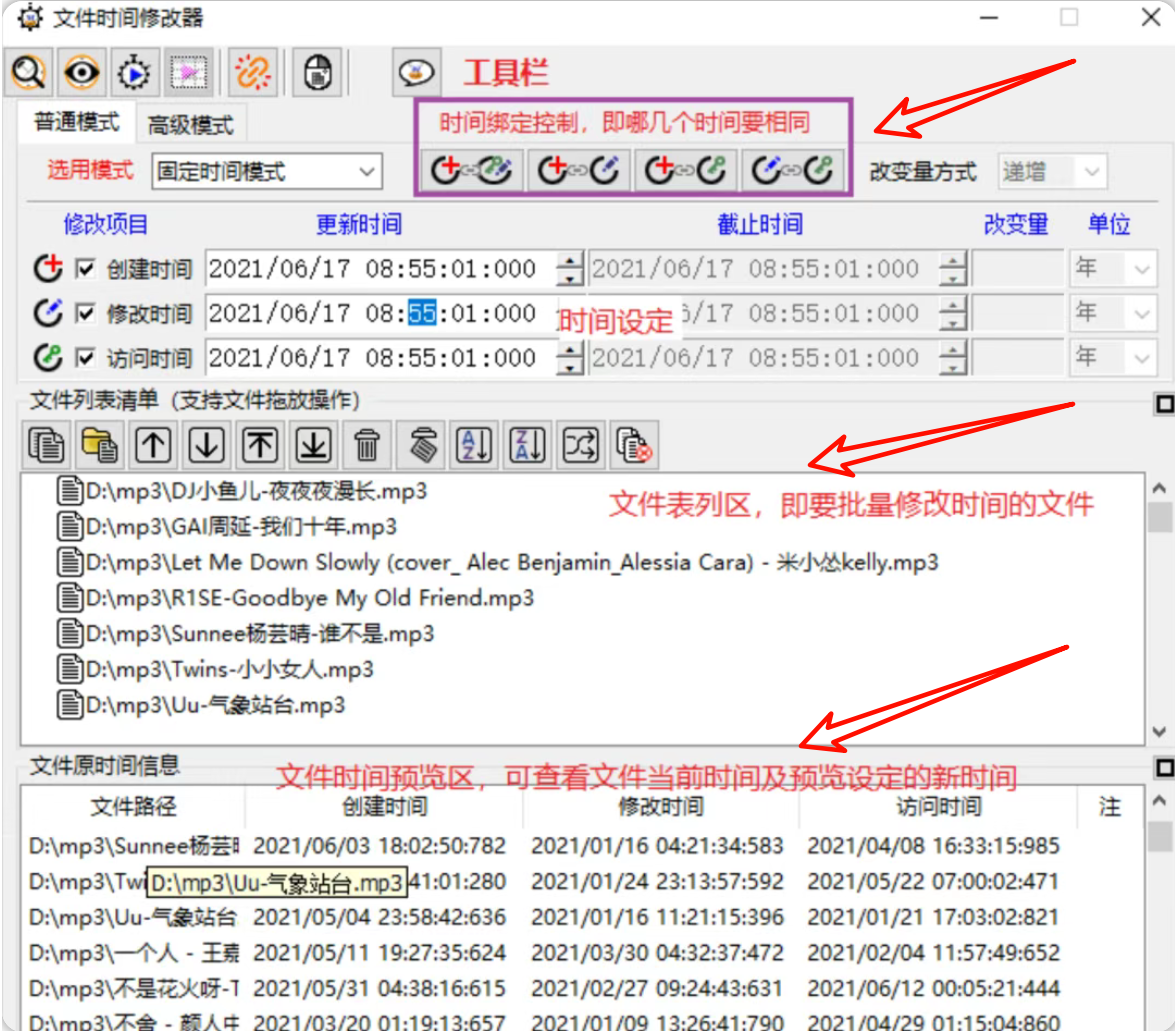The width and height of the screenshot is (1175, 1031).
Task: Select file R1SE-Goodbye My Old Friend.mp3
Action: click(x=295, y=598)
